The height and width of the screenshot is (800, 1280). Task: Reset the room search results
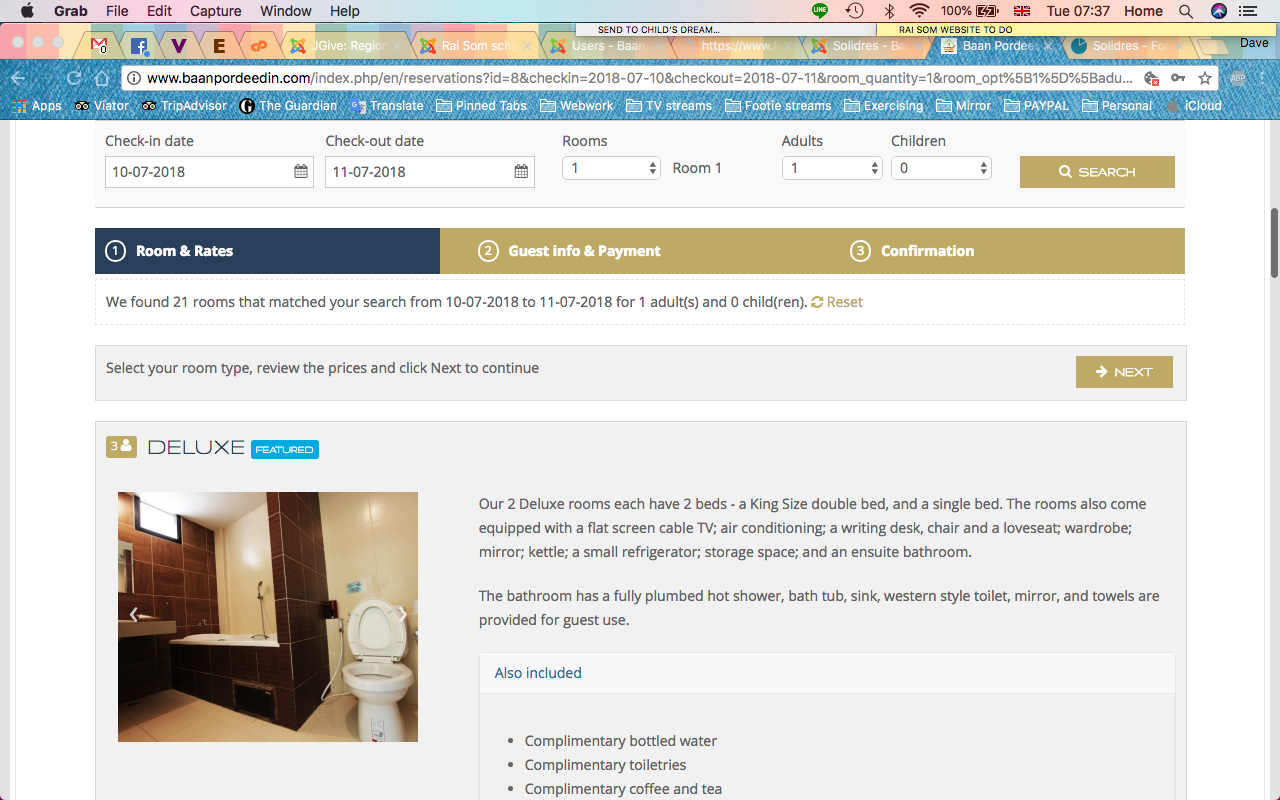[837, 302]
